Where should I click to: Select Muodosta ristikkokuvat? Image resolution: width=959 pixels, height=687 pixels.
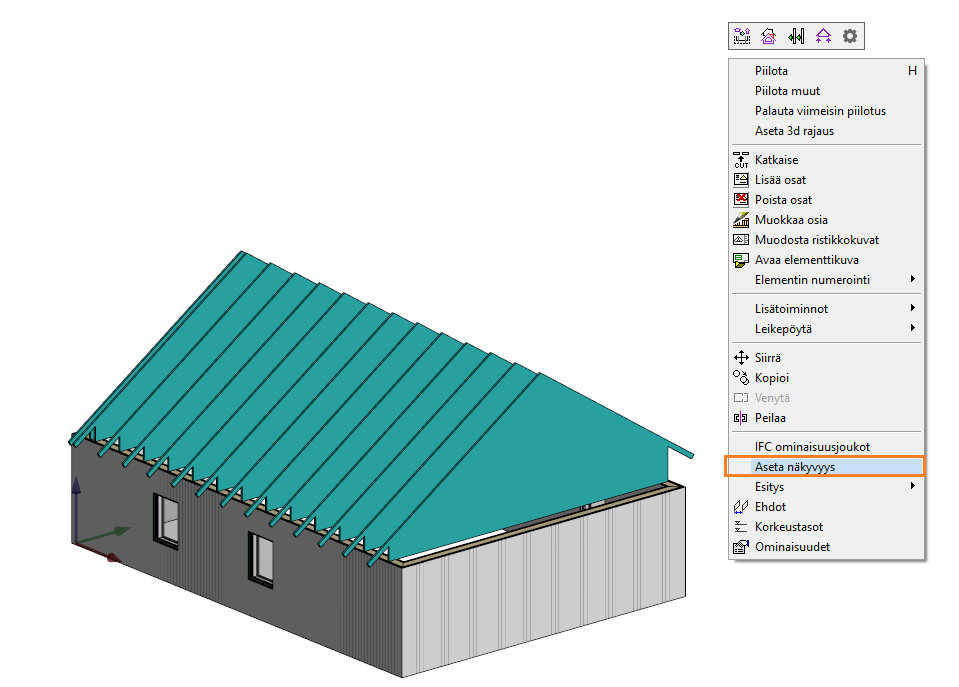coord(816,240)
